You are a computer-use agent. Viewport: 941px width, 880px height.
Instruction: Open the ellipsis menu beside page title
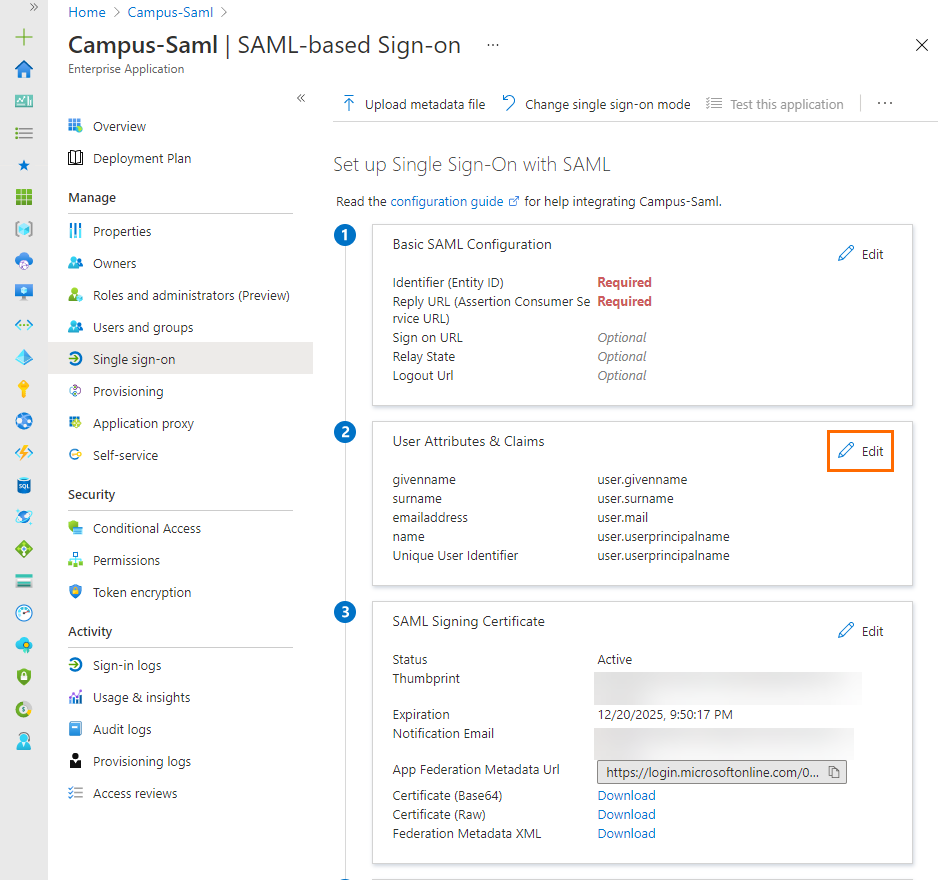[493, 45]
